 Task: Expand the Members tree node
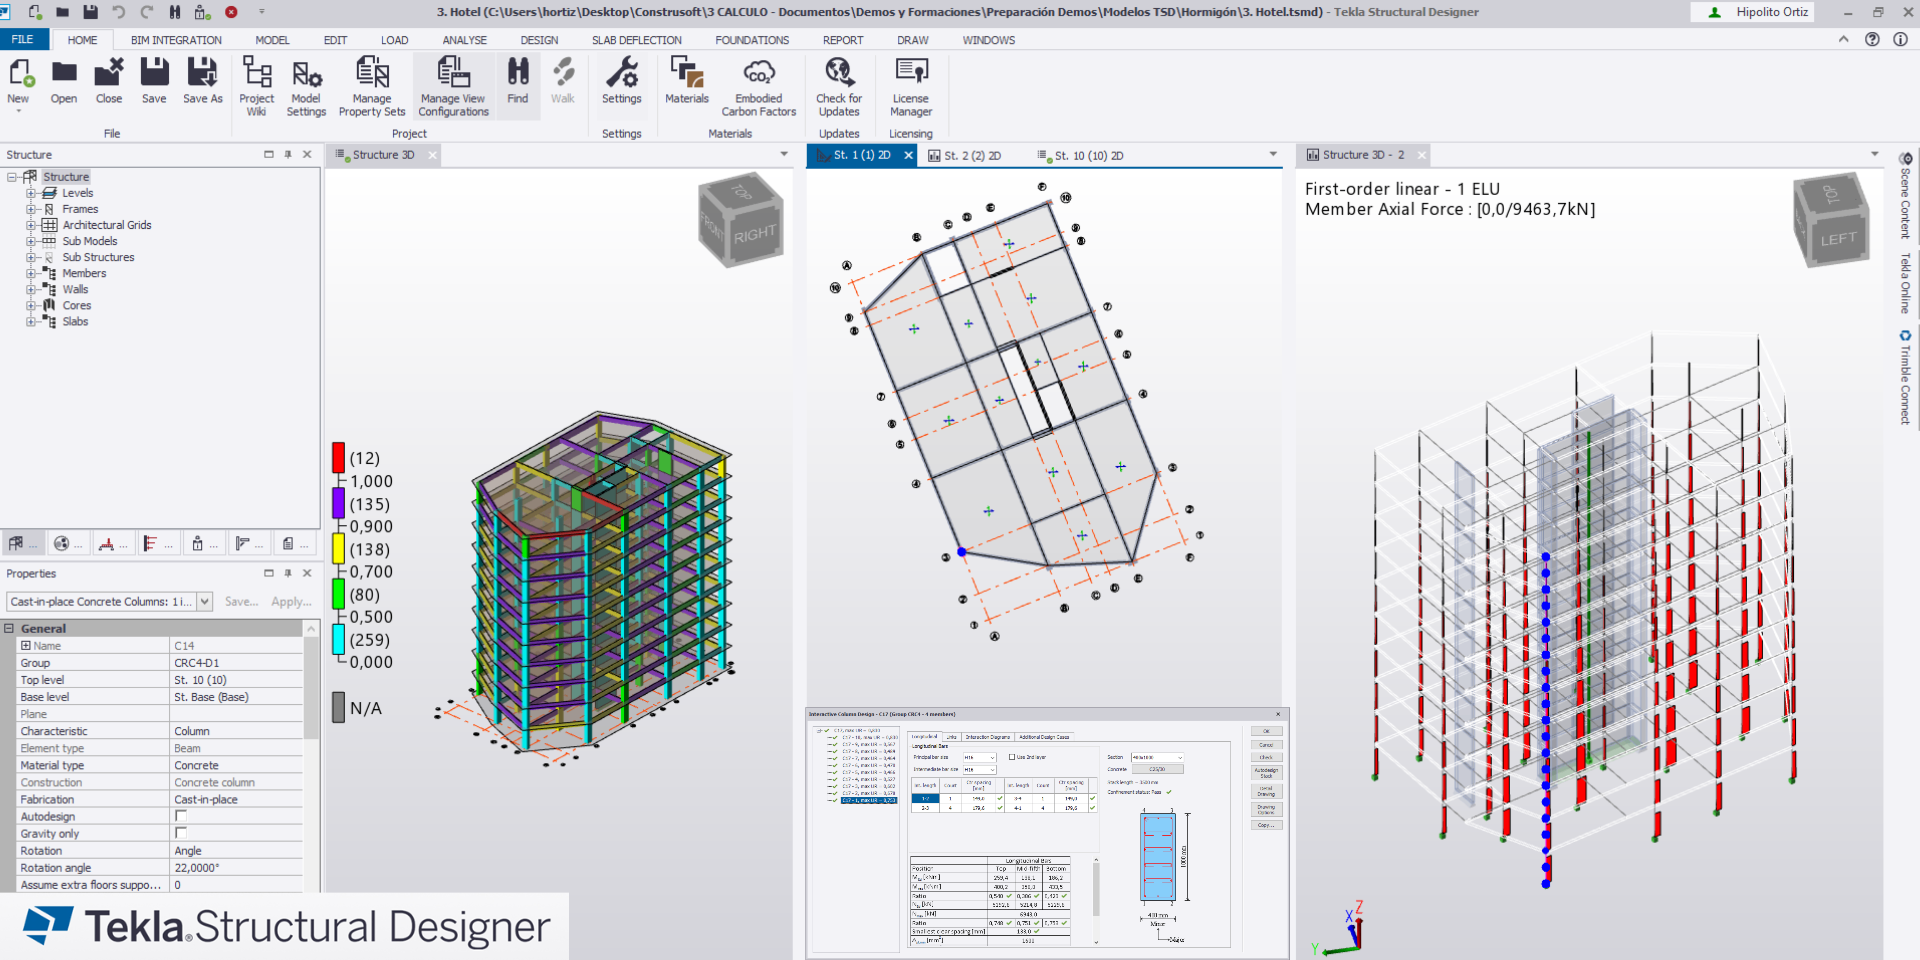(x=31, y=273)
